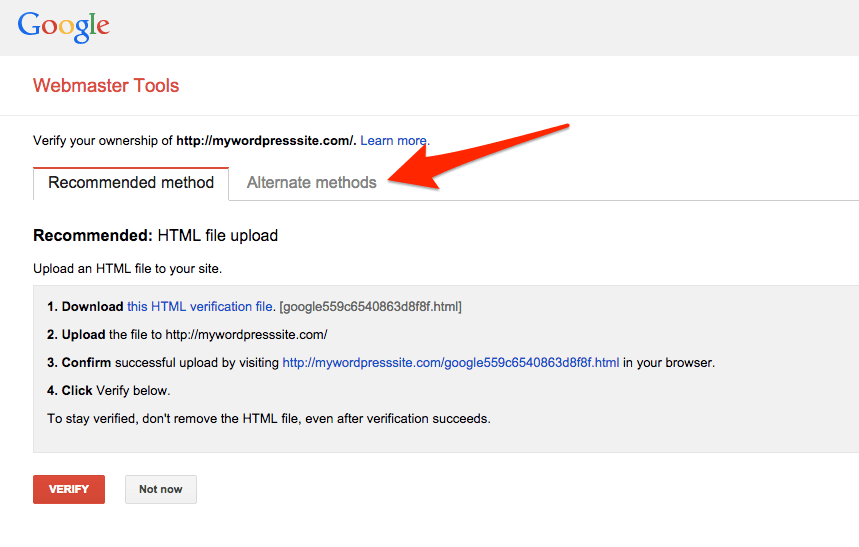Click the To stay verified note
The width and height of the screenshot is (859, 547).
tap(268, 419)
